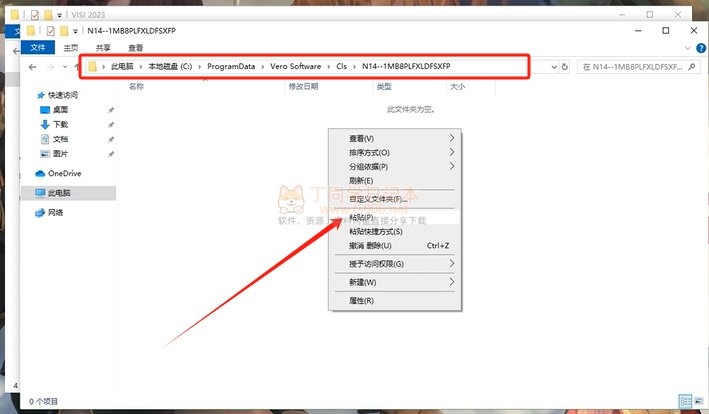Select 网络 in the navigation pane
Screen dimensions: 709x414
[x=56, y=212]
